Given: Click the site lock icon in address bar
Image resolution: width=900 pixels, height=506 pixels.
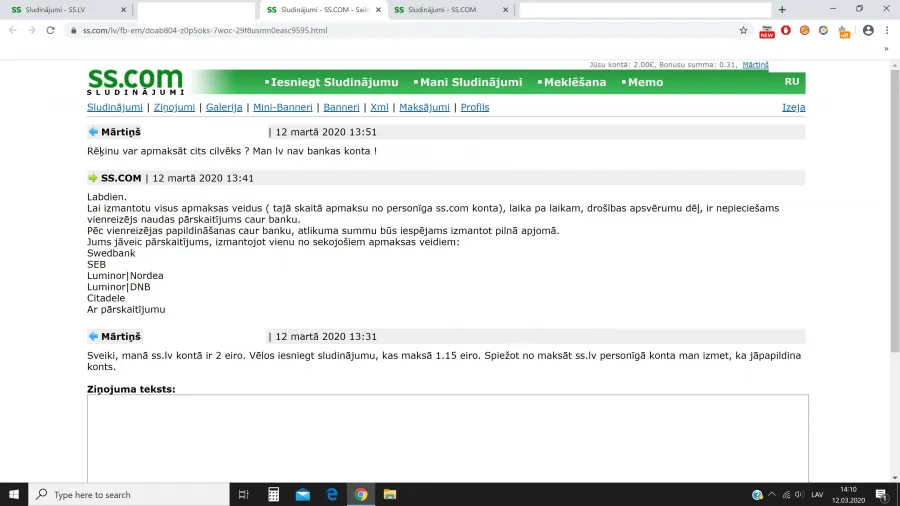Looking at the screenshot, I should click(73, 30).
